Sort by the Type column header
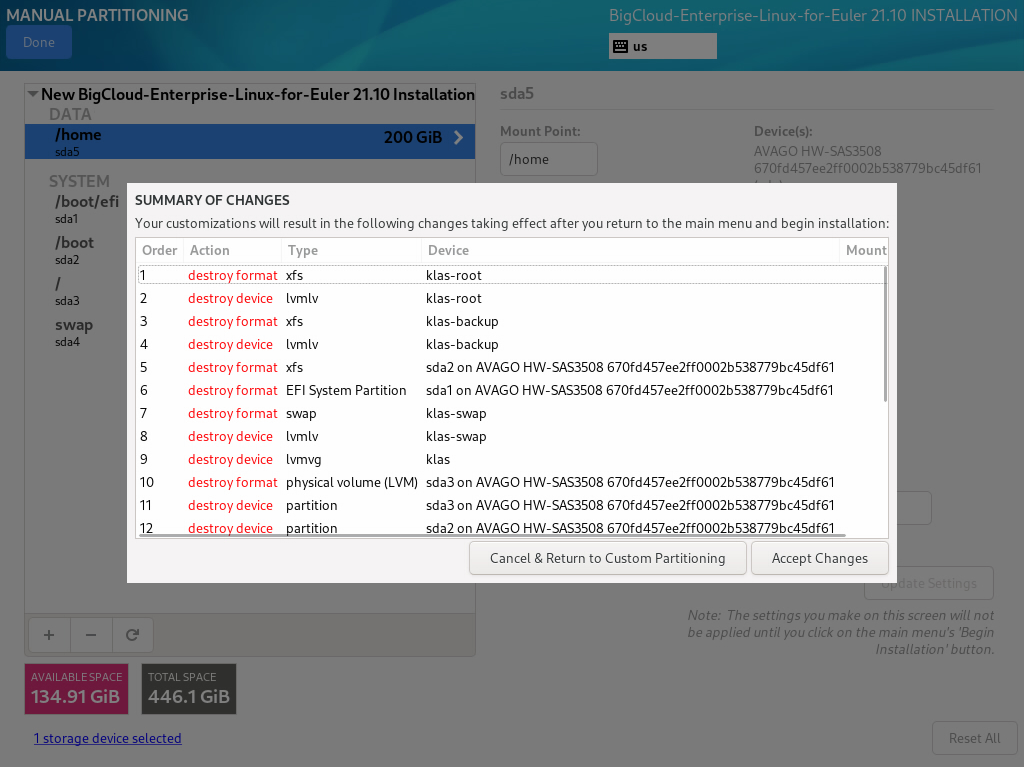 click(x=351, y=250)
